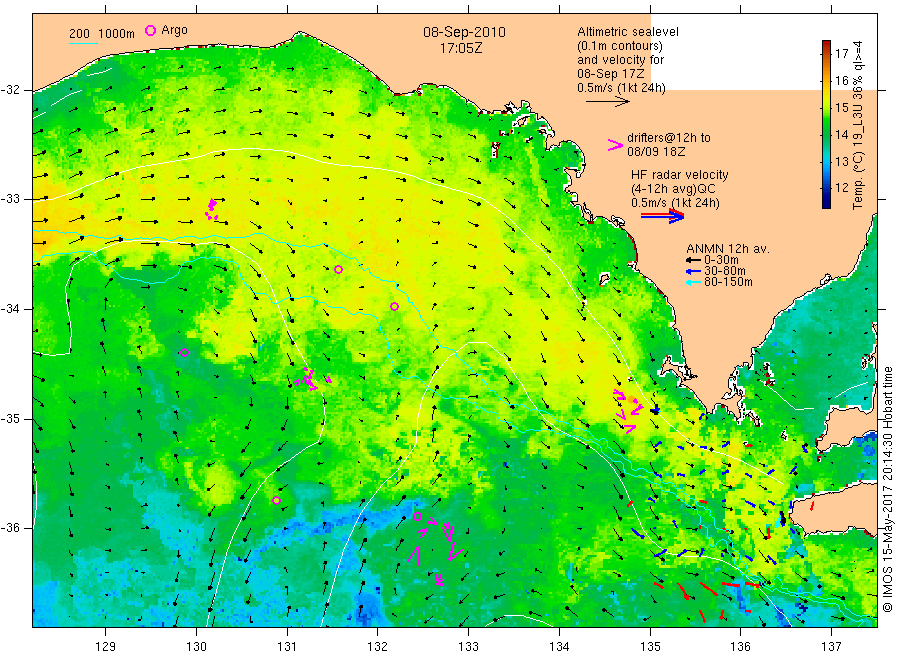Click the date text 08-Sep-2010
Image resolution: width=900 pixels, height=660 pixels.
pos(464,32)
